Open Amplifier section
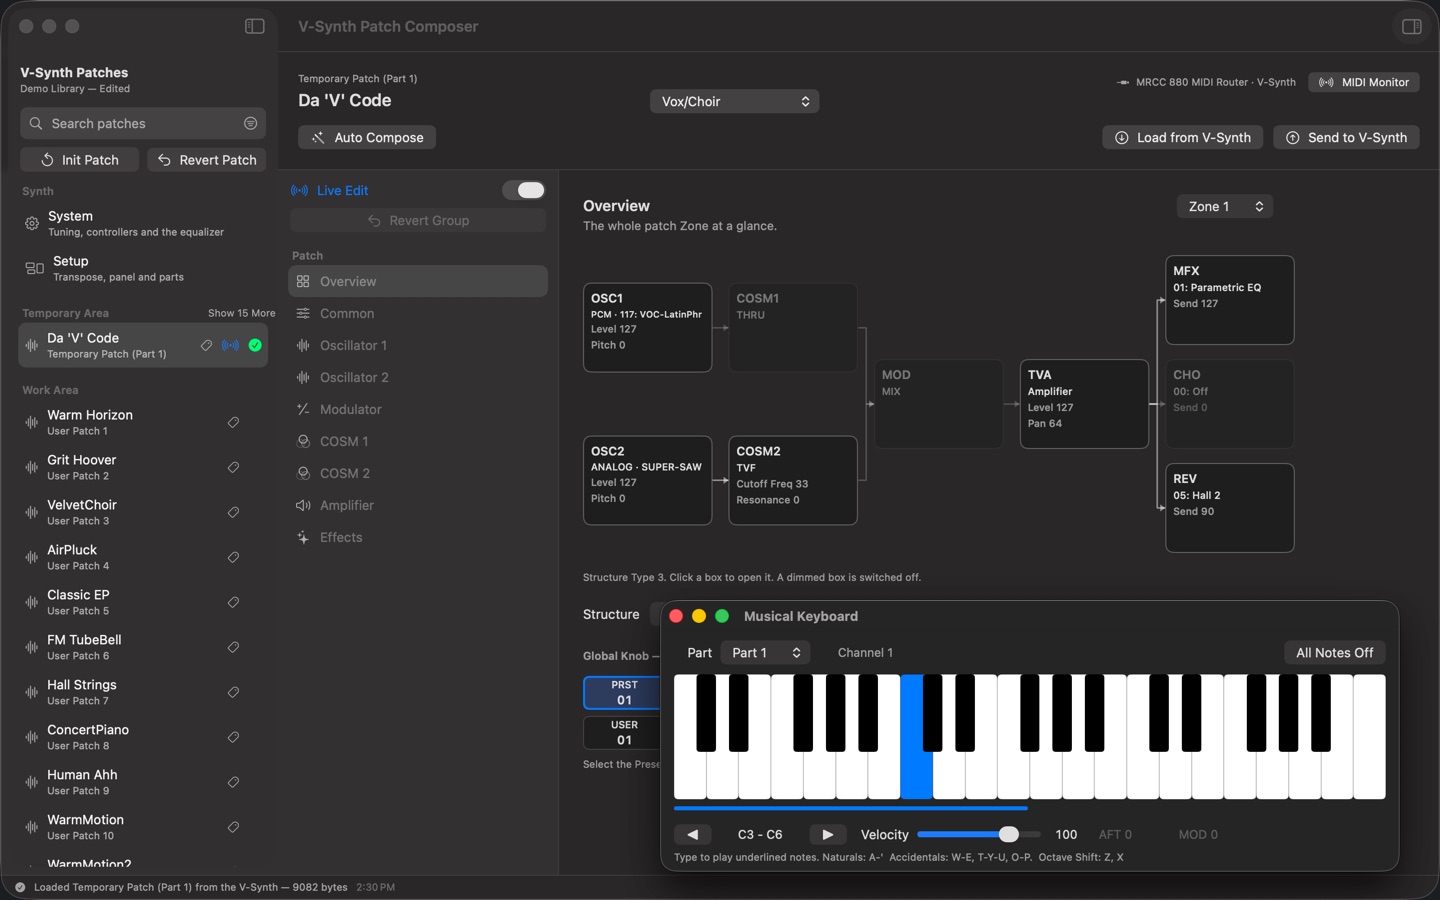Screen dimensions: 1440x900 pyautogui.click(x=418, y=505)
